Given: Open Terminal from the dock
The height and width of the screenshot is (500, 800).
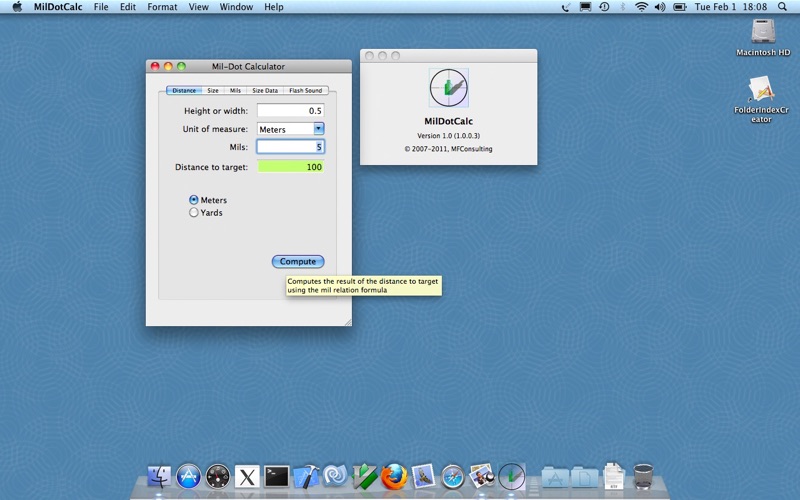Looking at the screenshot, I should 277,477.
